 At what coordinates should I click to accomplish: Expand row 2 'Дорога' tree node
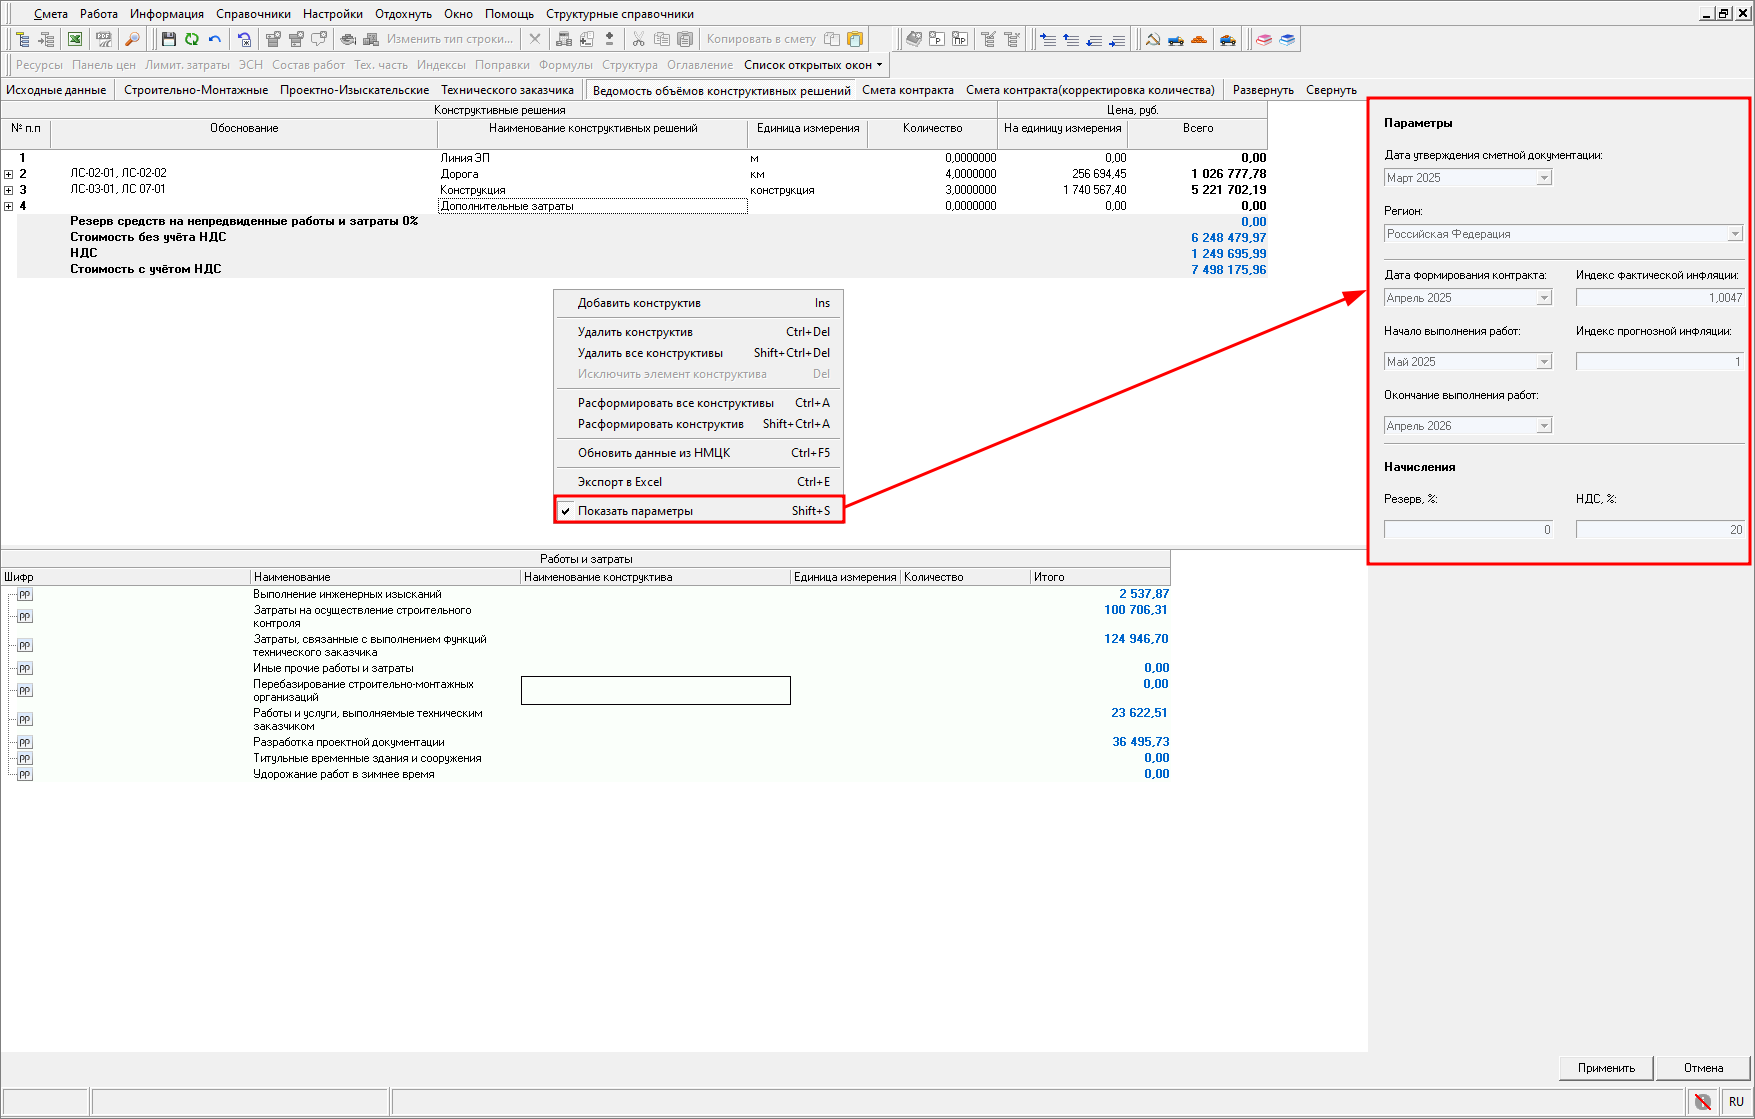(x=9, y=174)
